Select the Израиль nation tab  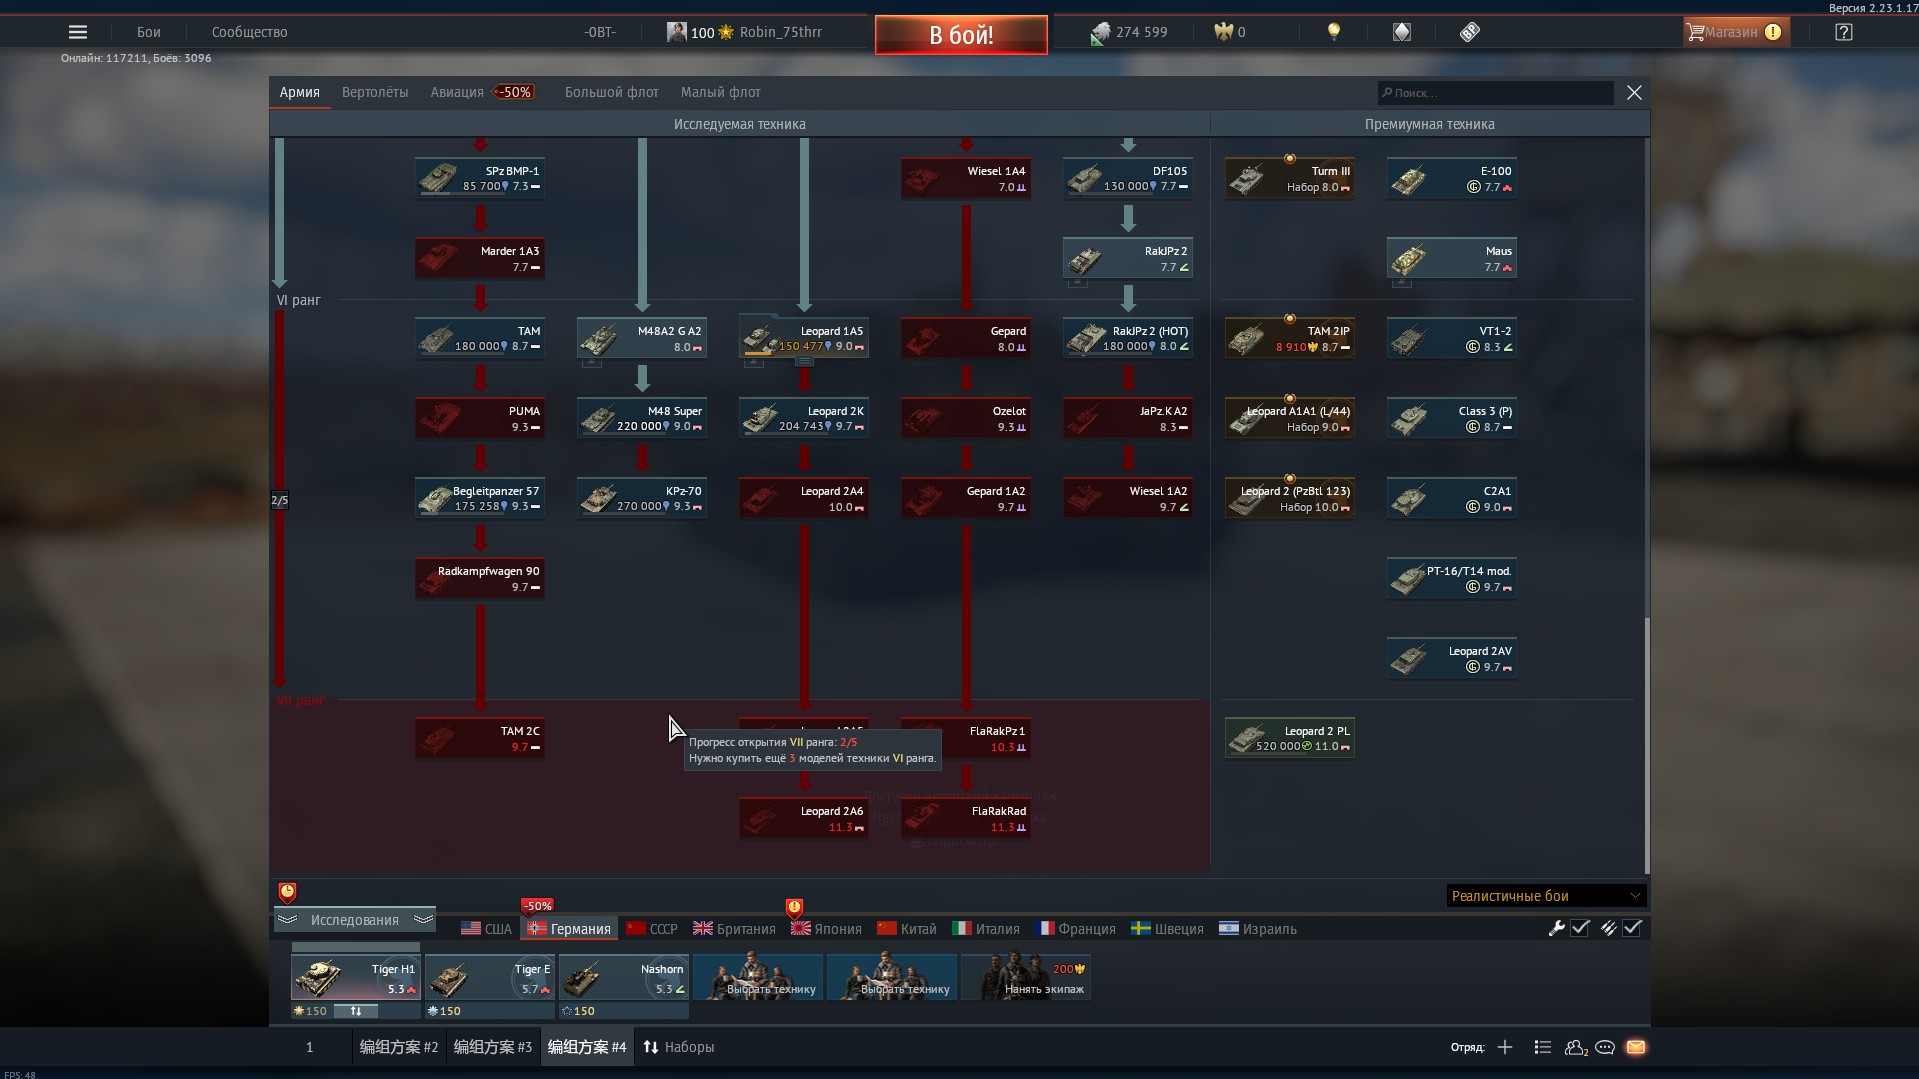(x=1258, y=929)
